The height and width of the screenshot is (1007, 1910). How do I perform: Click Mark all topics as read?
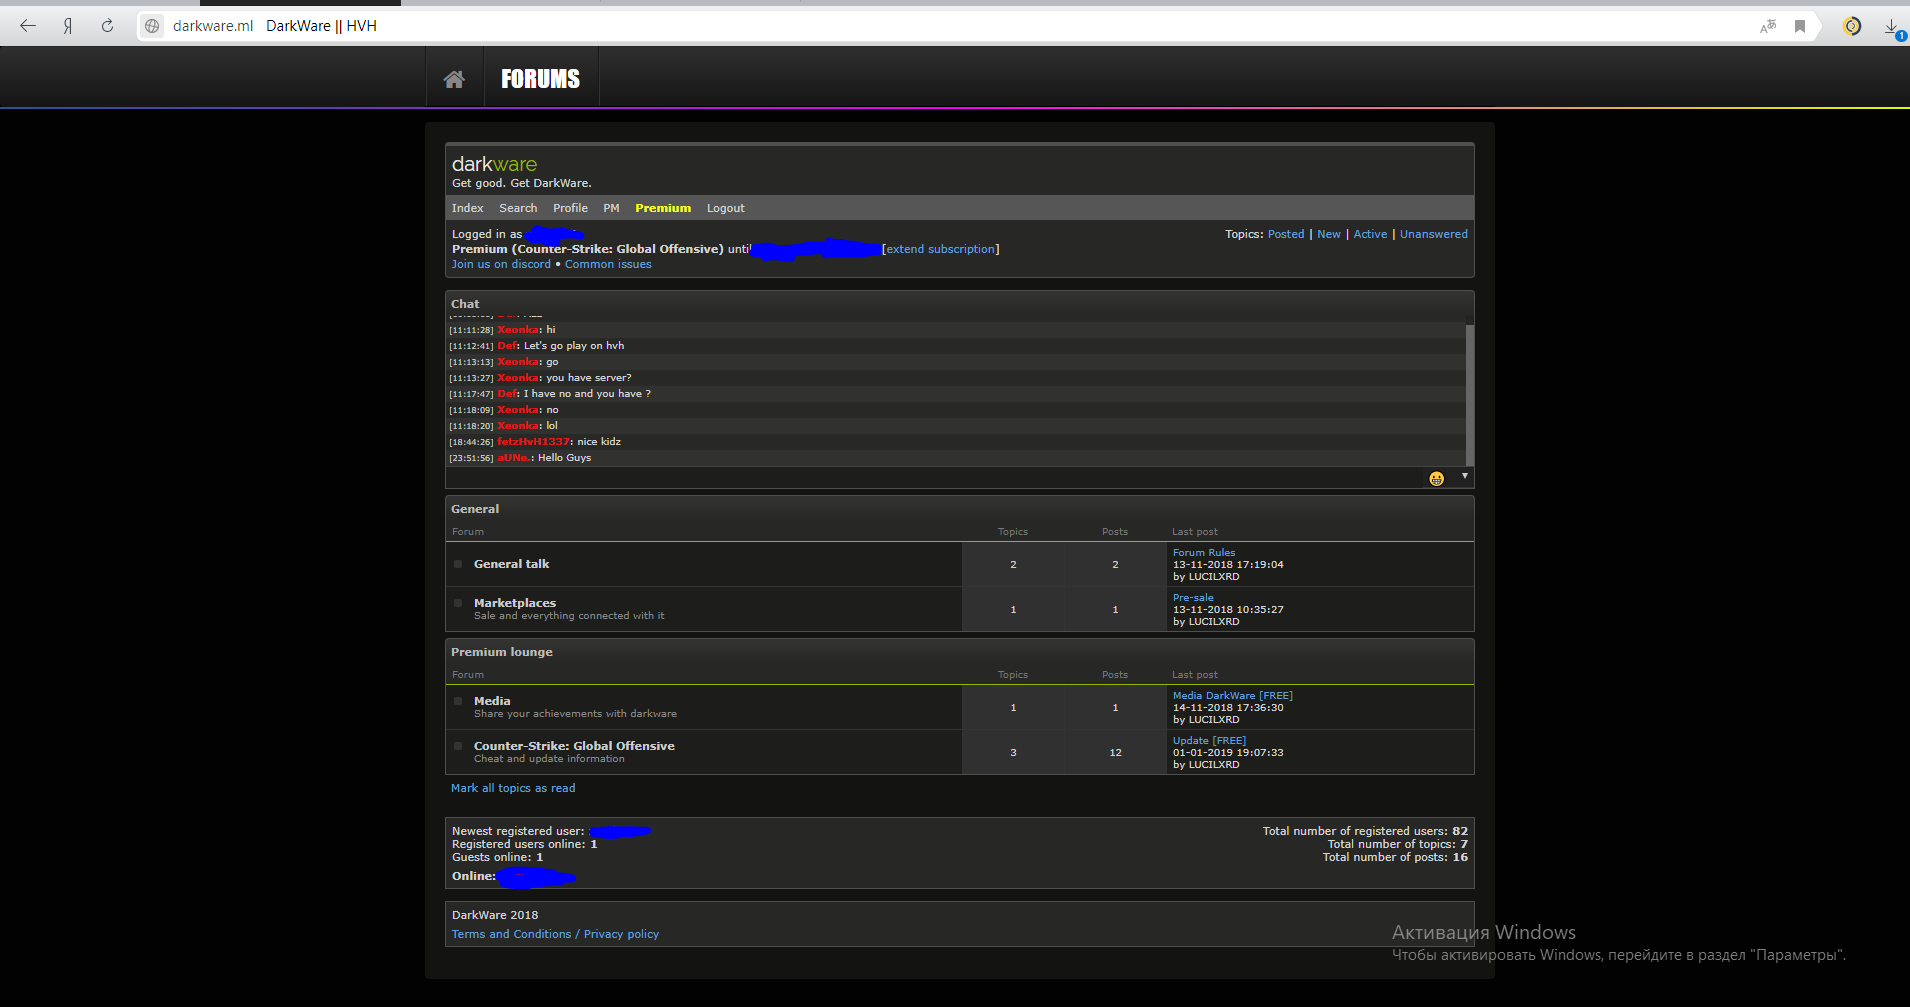point(513,788)
